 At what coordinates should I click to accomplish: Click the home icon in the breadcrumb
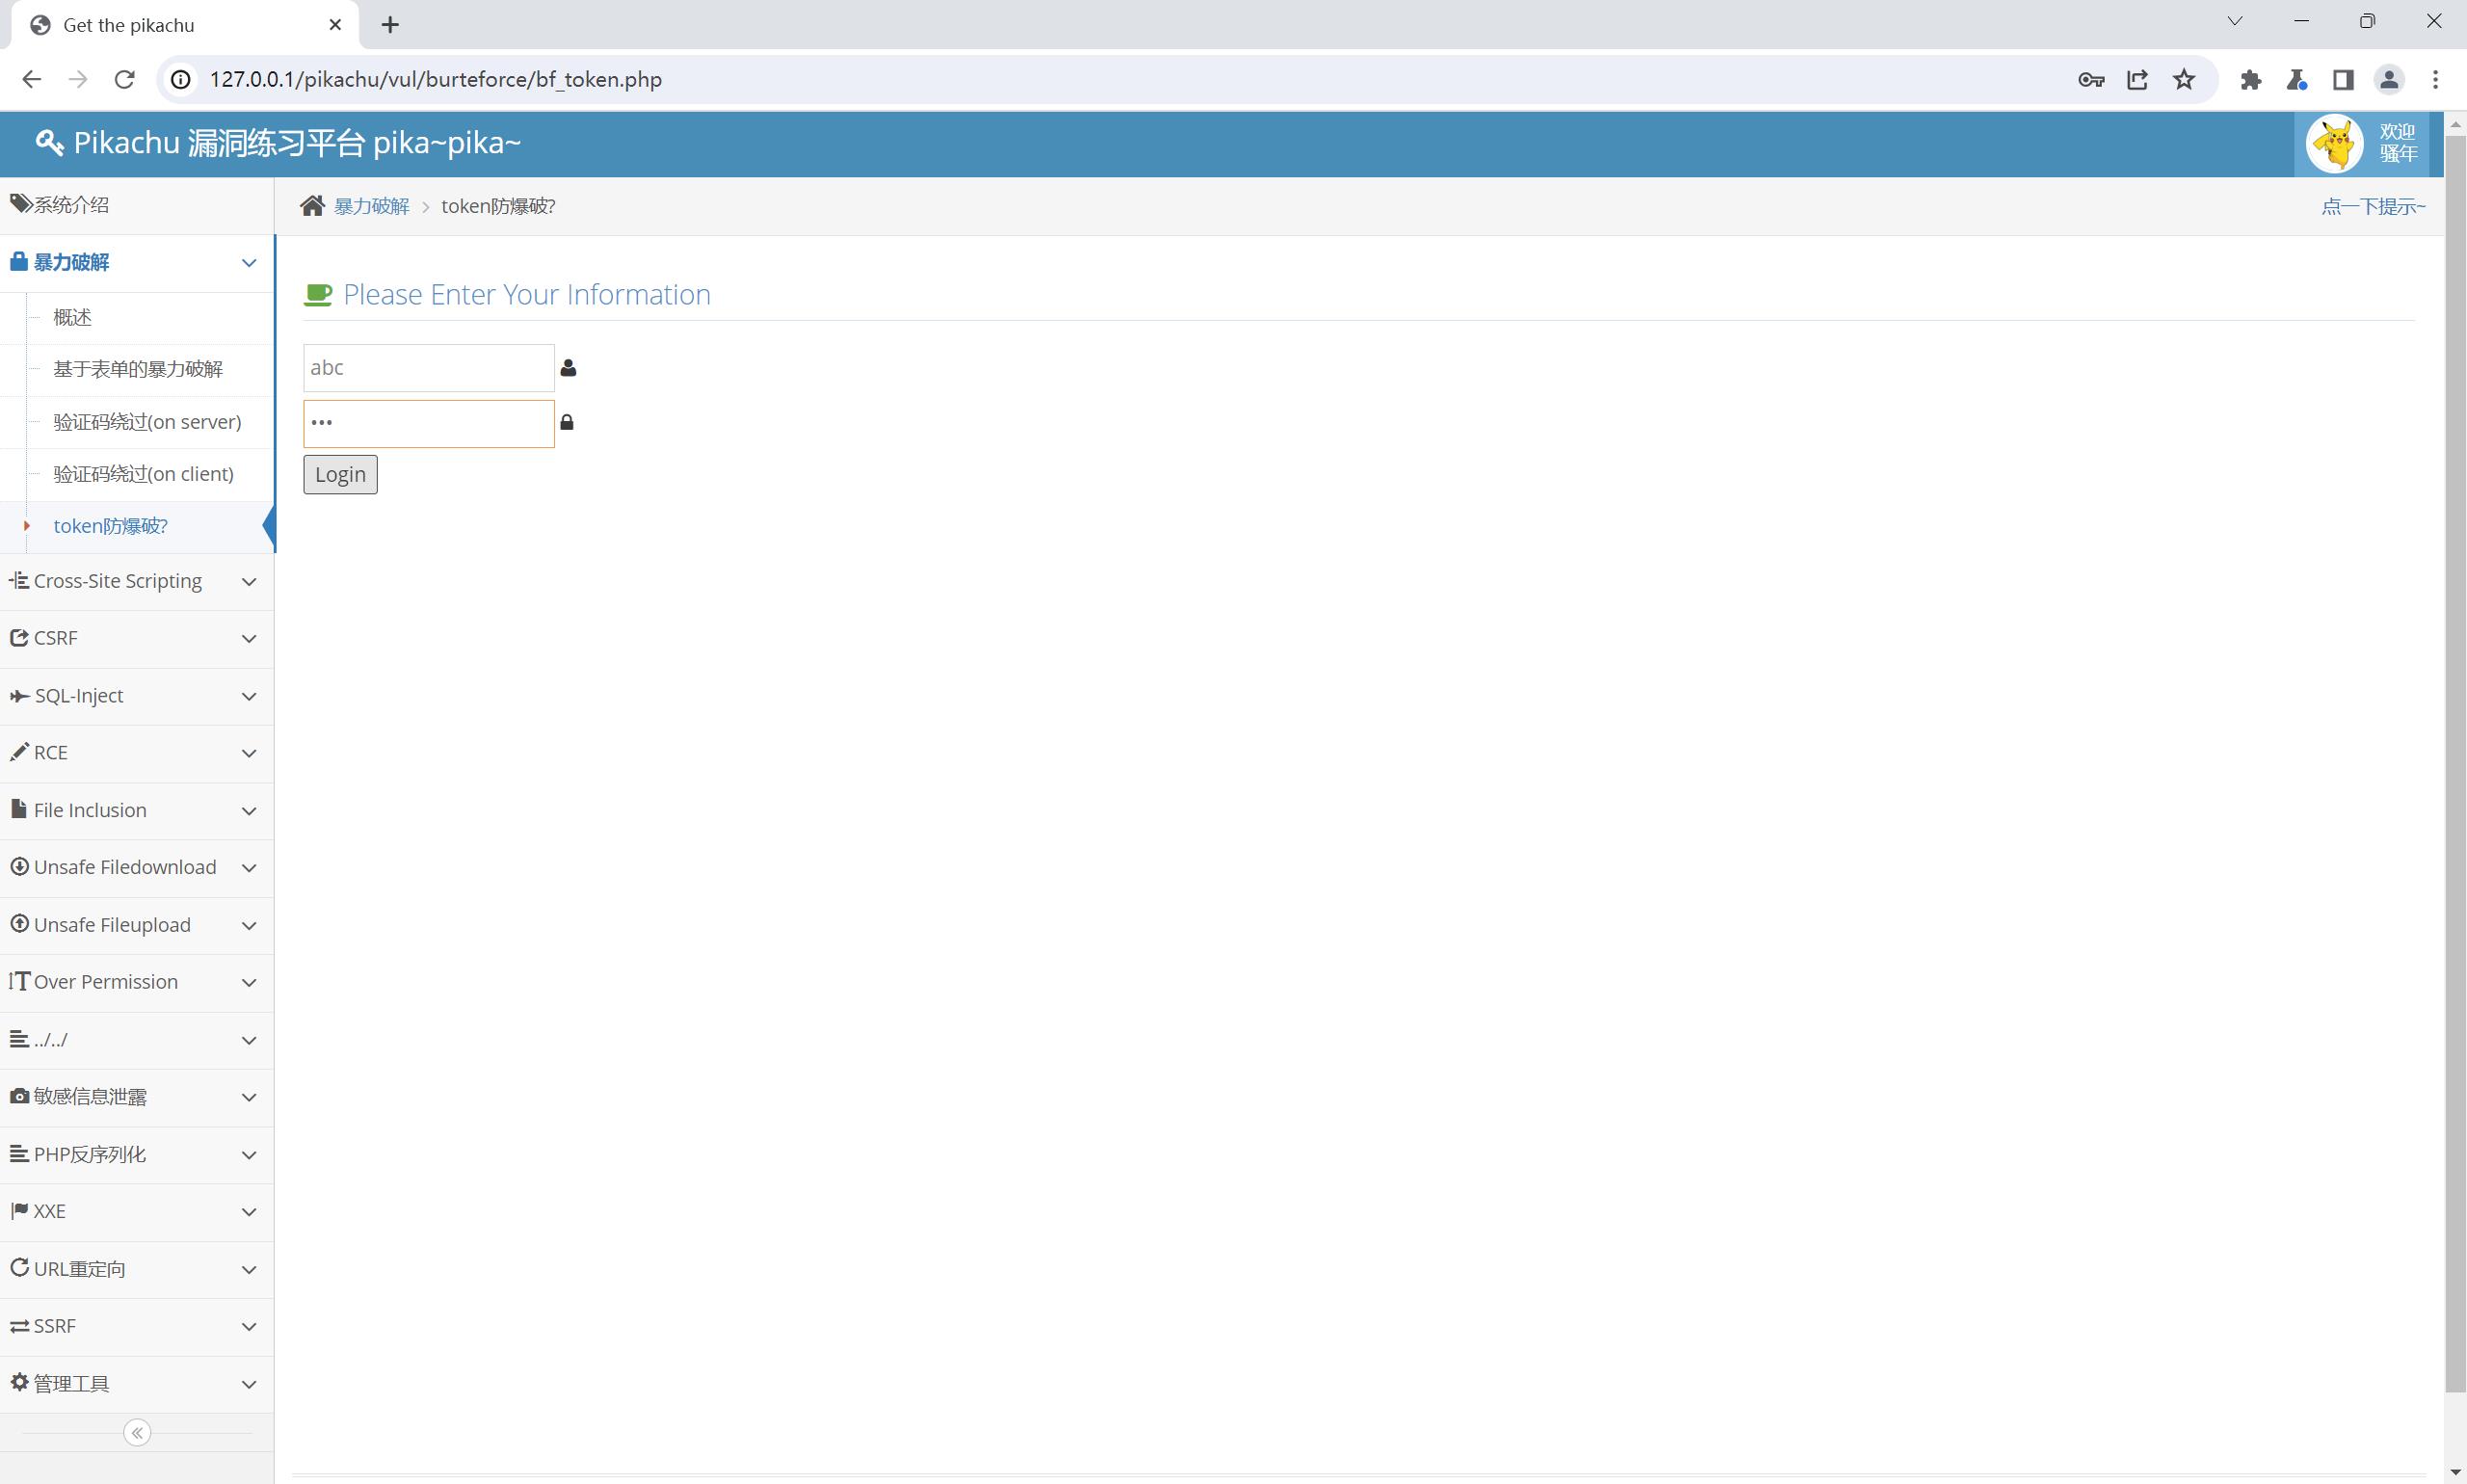[312, 206]
